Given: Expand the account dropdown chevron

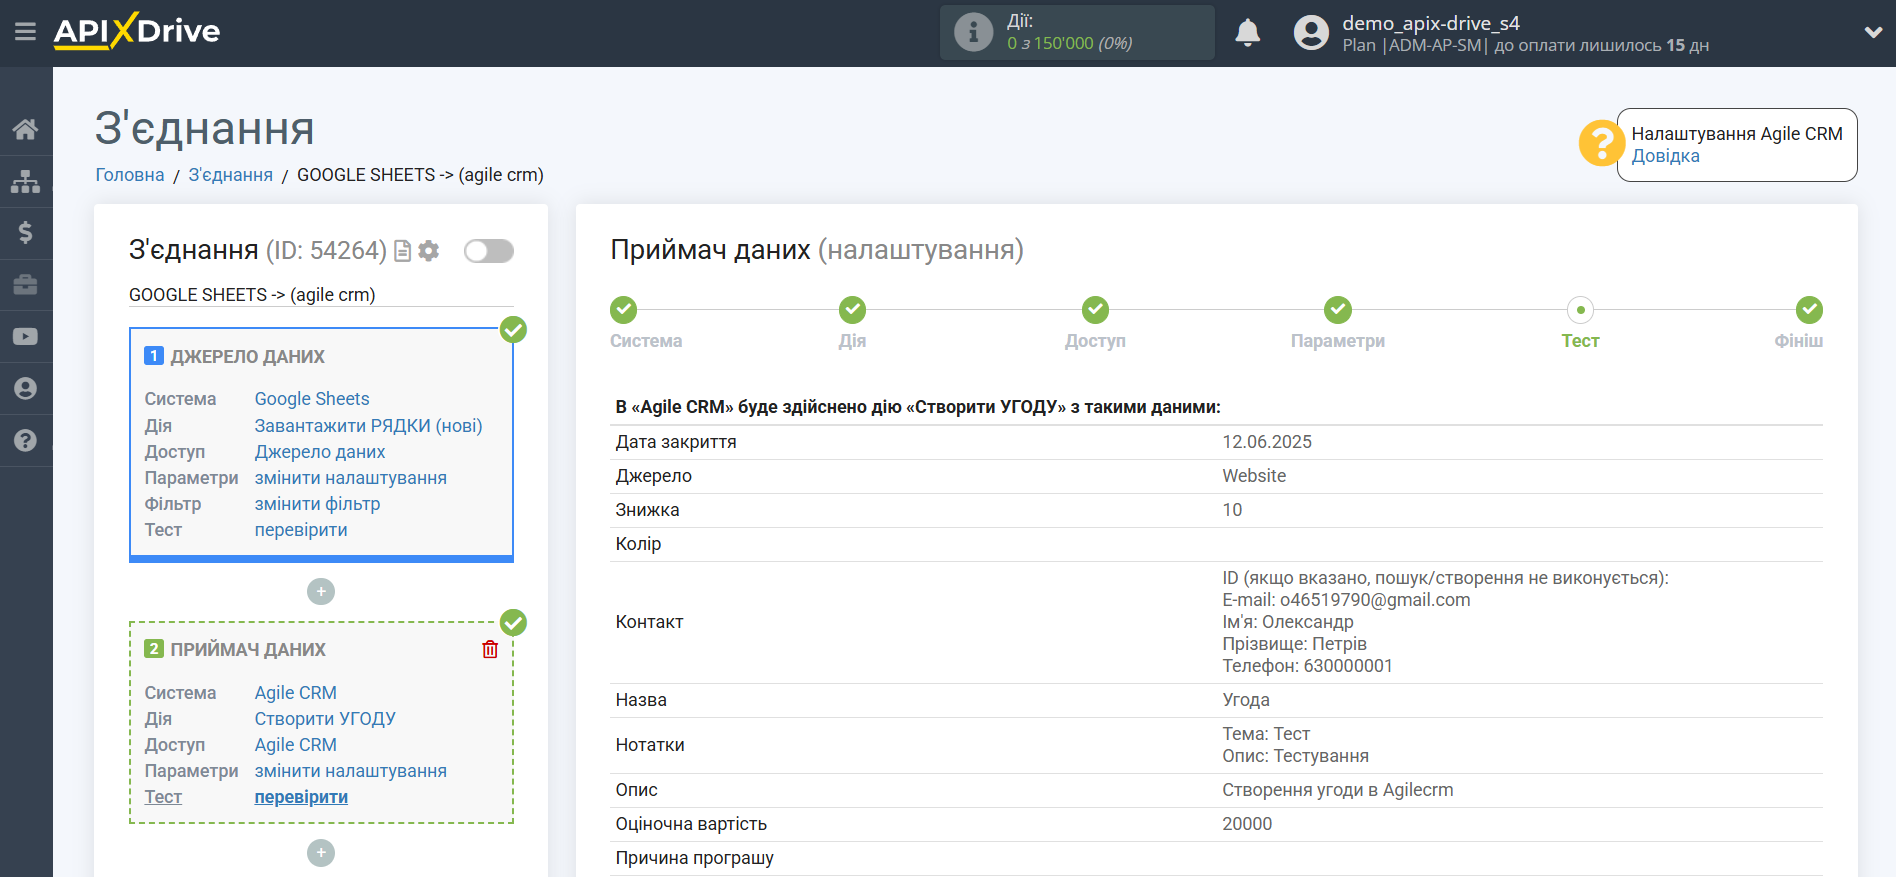Looking at the screenshot, I should coord(1873,32).
